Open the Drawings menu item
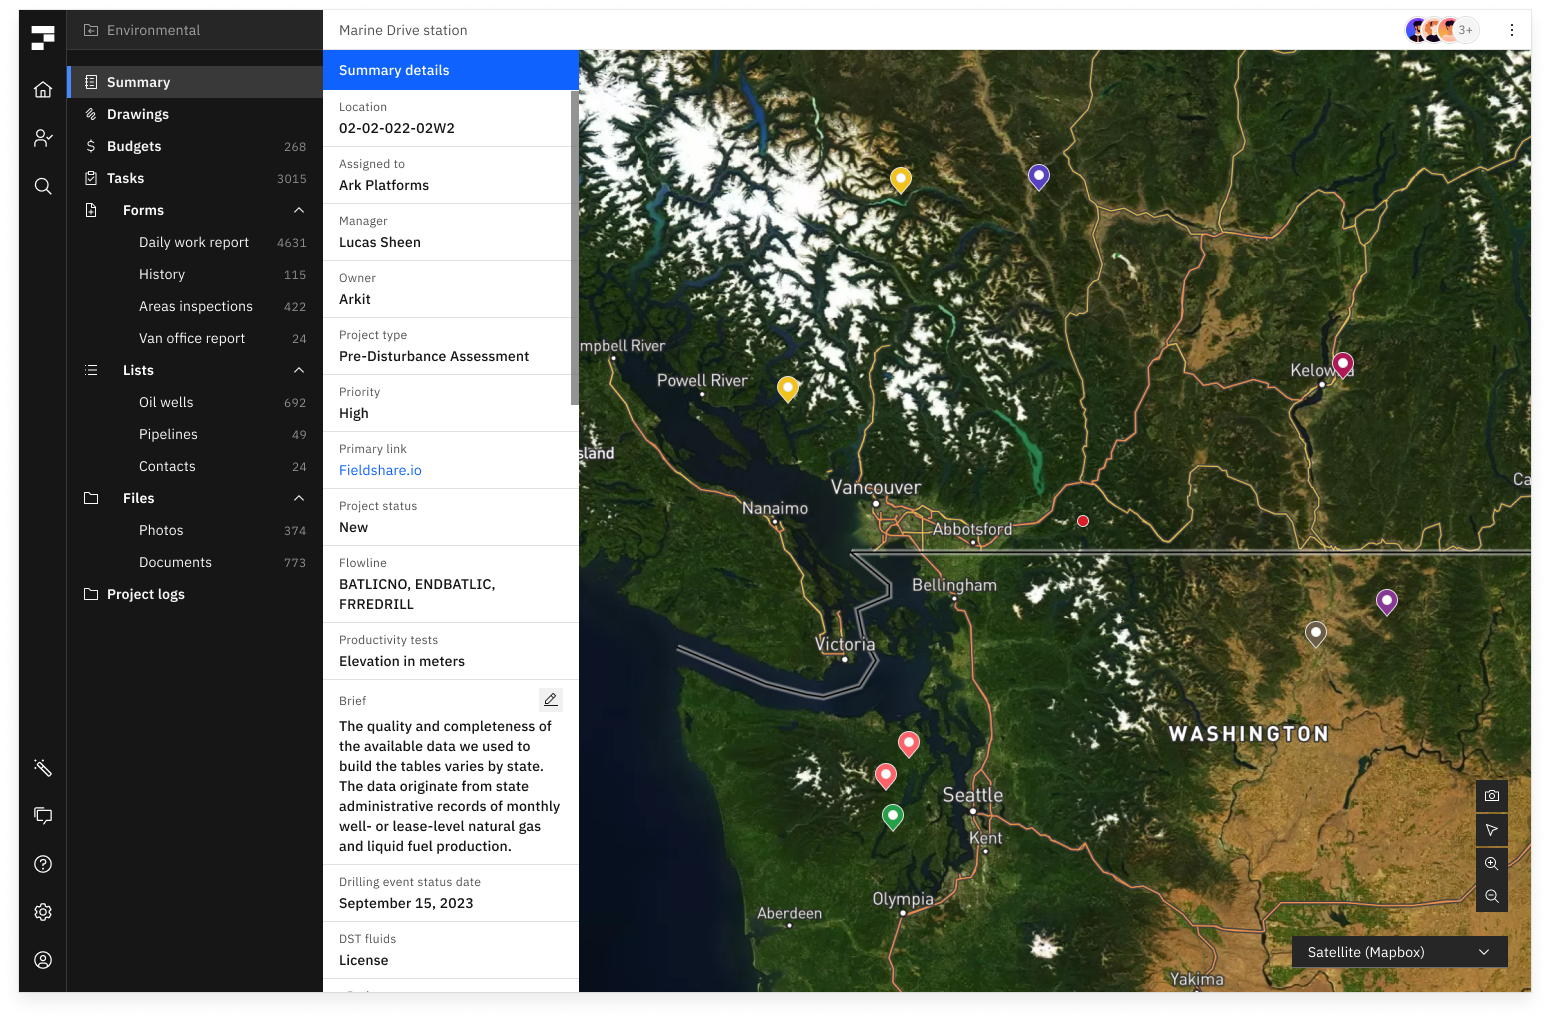Viewport: 1550px width, 1021px height. coord(138,114)
